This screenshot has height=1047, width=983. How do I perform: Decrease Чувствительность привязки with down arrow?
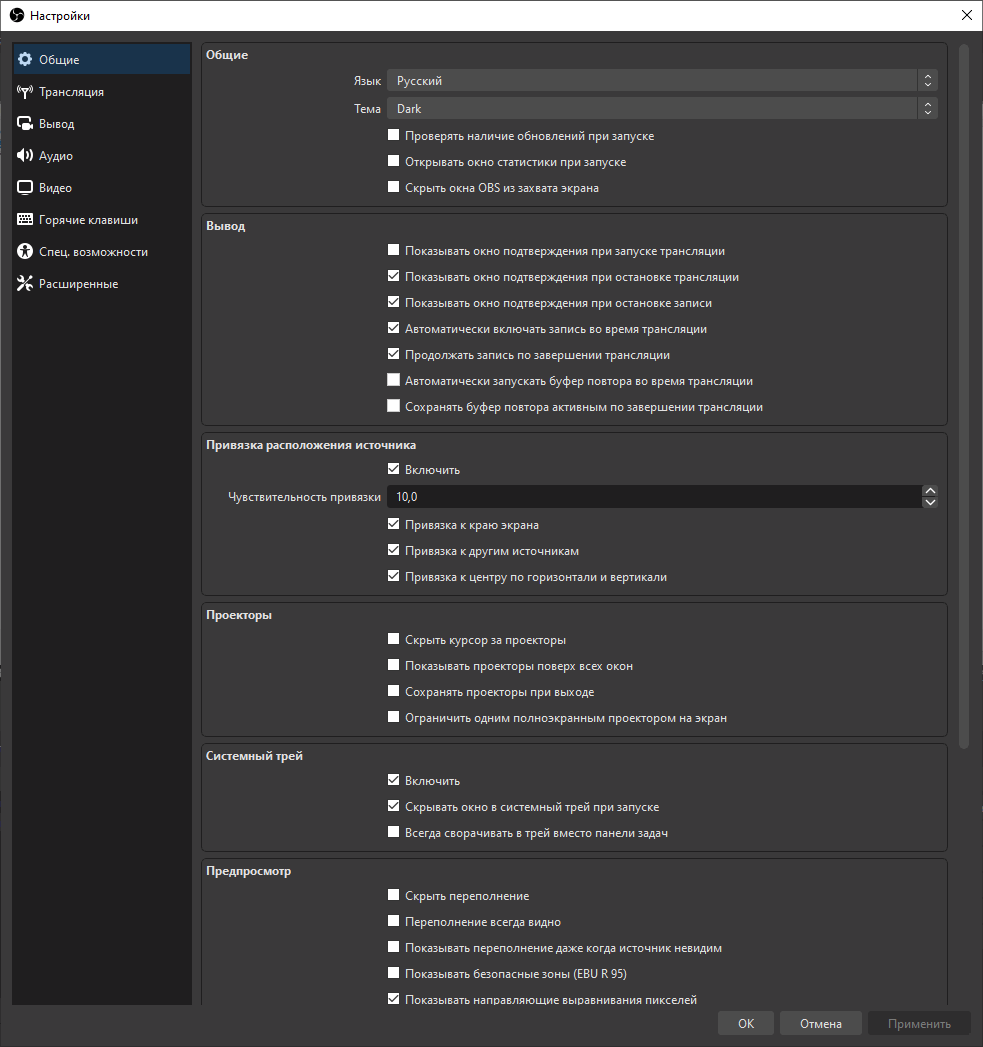coord(930,502)
